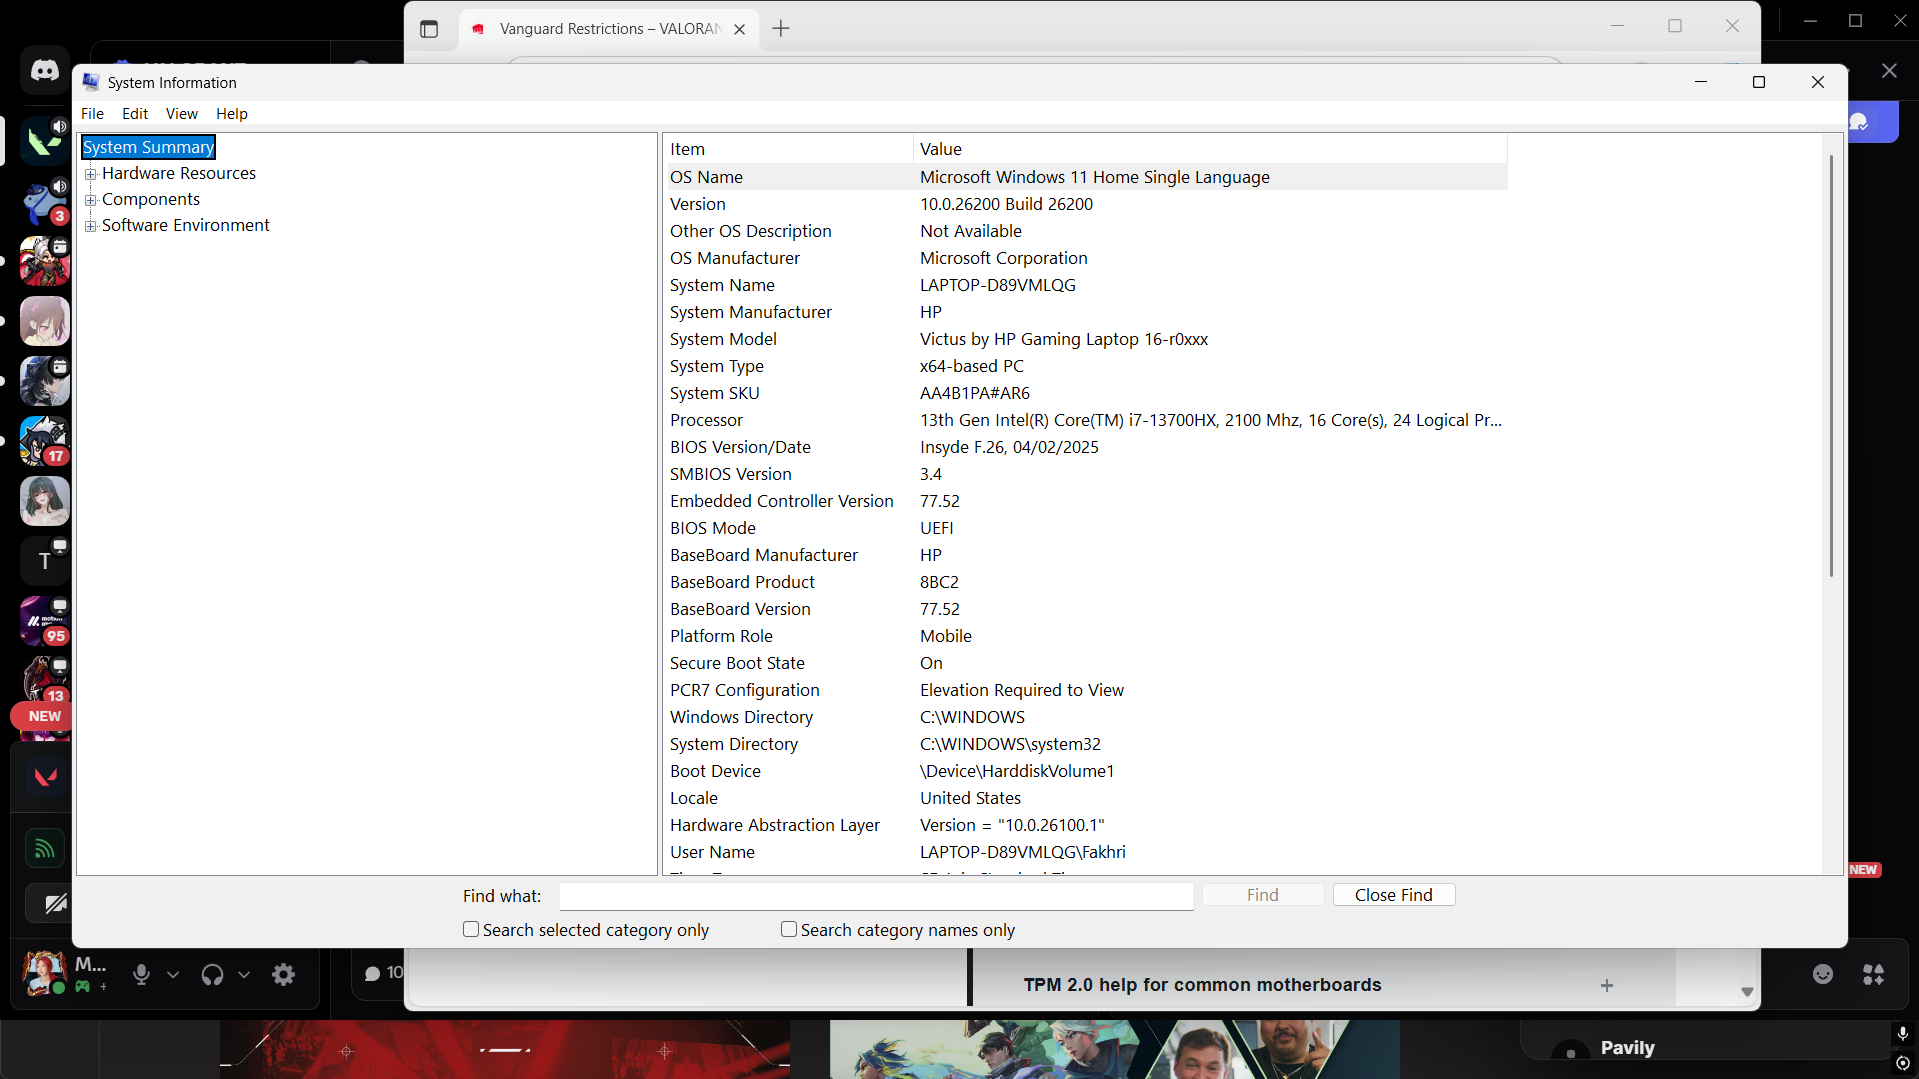Viewport: 1919px width, 1079px height.
Task: Open Discord server with 13 unread badge
Action: [x=44, y=679]
